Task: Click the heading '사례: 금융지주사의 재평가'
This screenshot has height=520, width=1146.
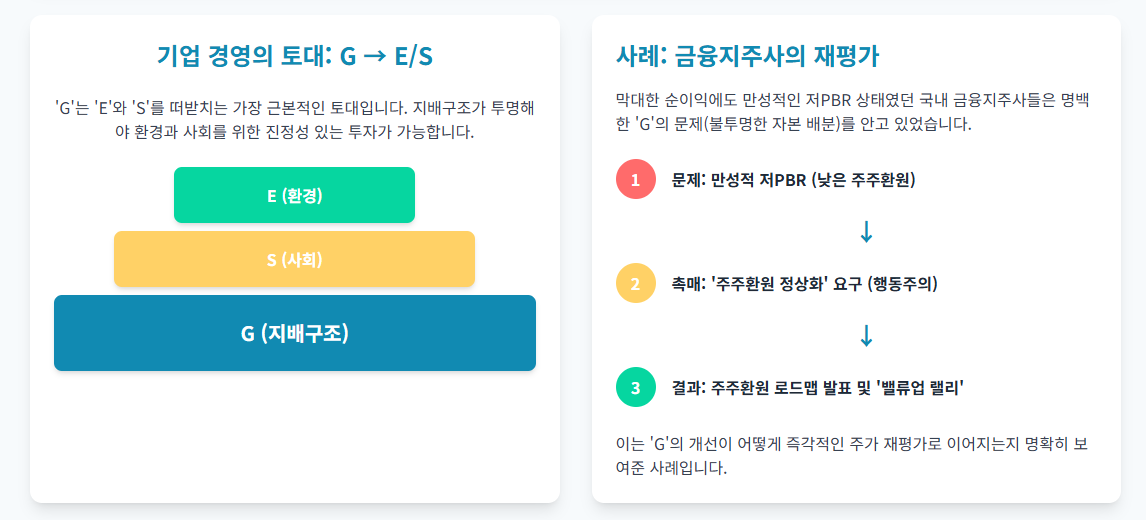Action: 748,56
